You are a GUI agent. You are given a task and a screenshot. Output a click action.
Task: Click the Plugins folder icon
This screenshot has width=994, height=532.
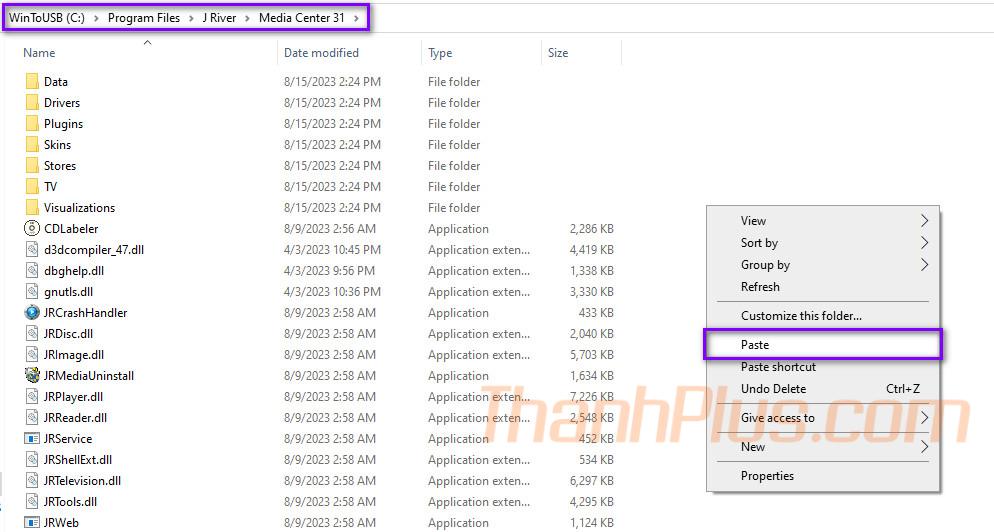(x=32, y=124)
